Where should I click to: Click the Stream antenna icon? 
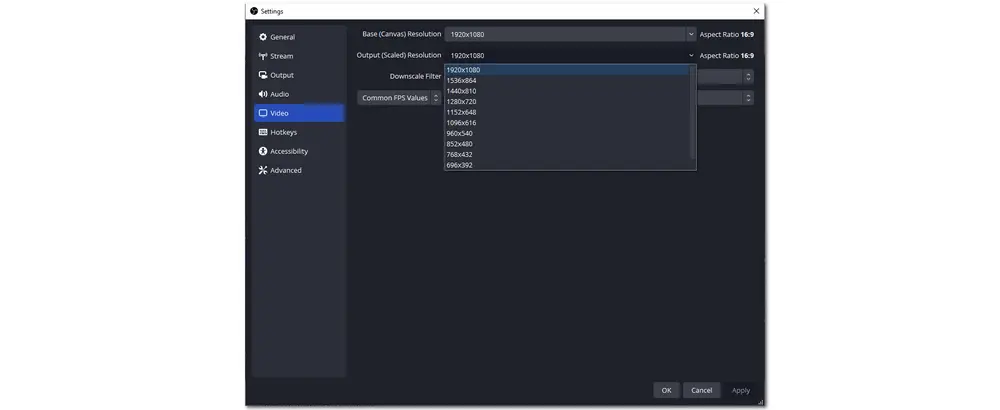263,56
